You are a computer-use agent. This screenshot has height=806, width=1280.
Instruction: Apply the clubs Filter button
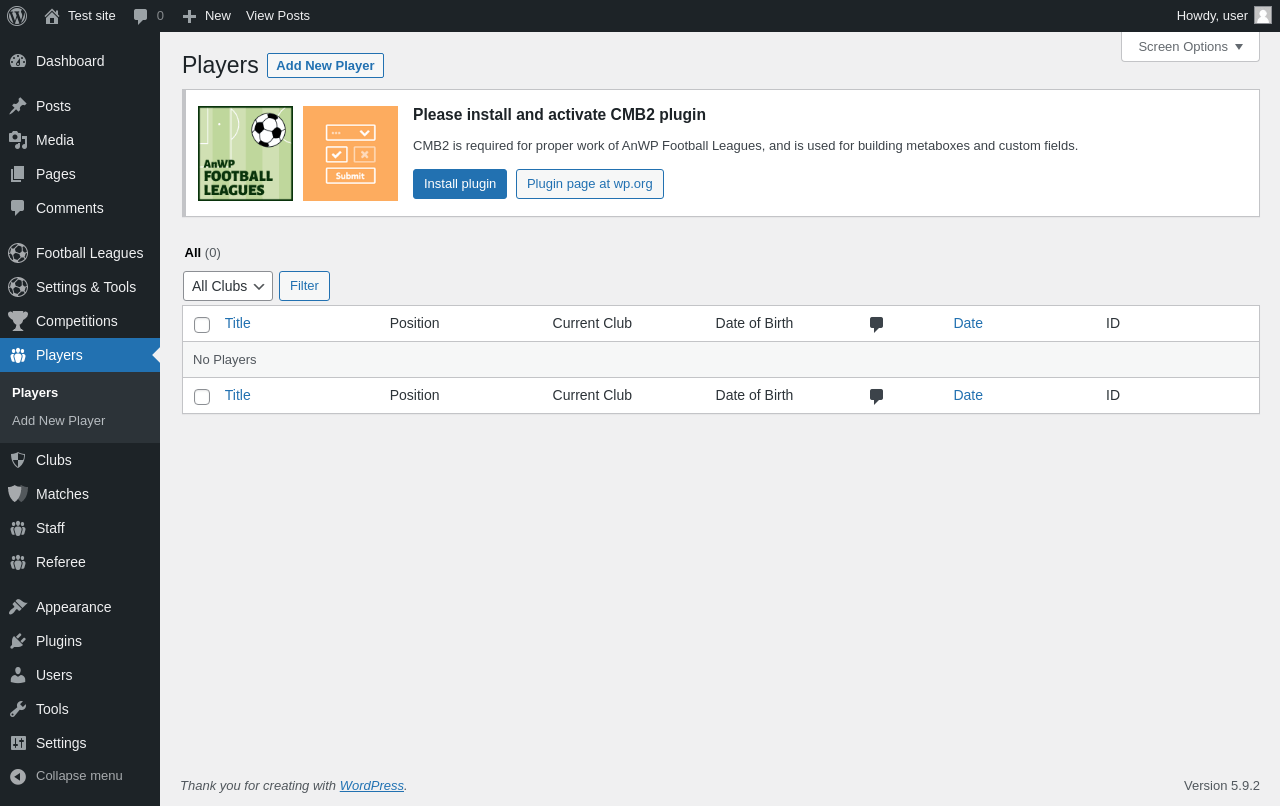pyautogui.click(x=304, y=286)
